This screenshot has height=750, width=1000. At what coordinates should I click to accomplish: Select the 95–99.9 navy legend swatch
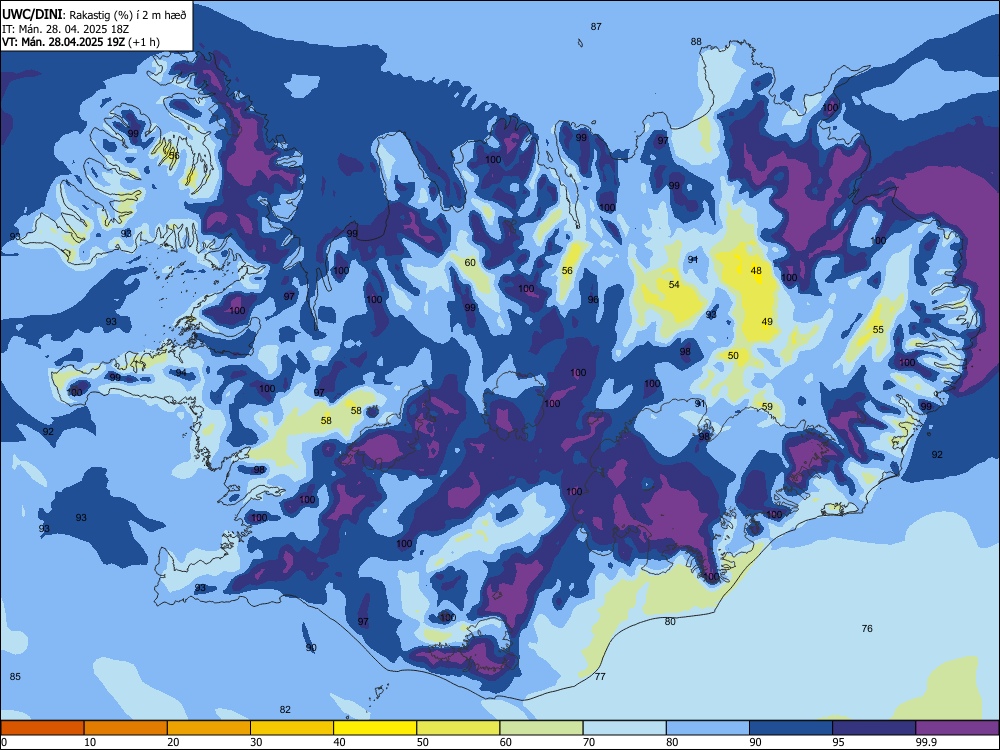pyautogui.click(x=874, y=728)
